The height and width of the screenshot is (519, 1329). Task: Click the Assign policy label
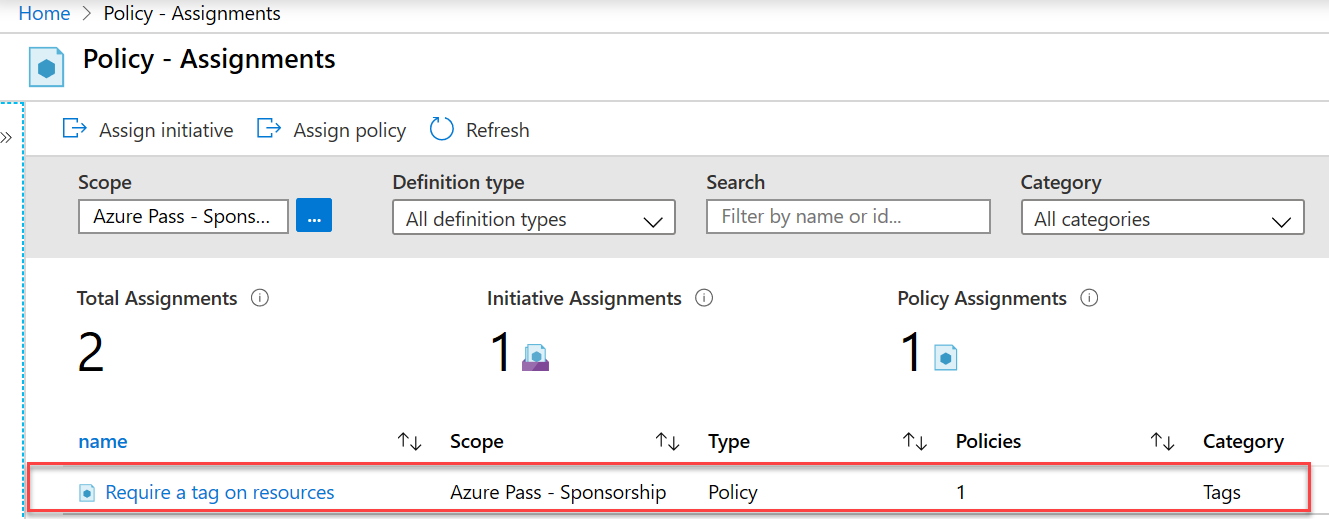coord(350,131)
